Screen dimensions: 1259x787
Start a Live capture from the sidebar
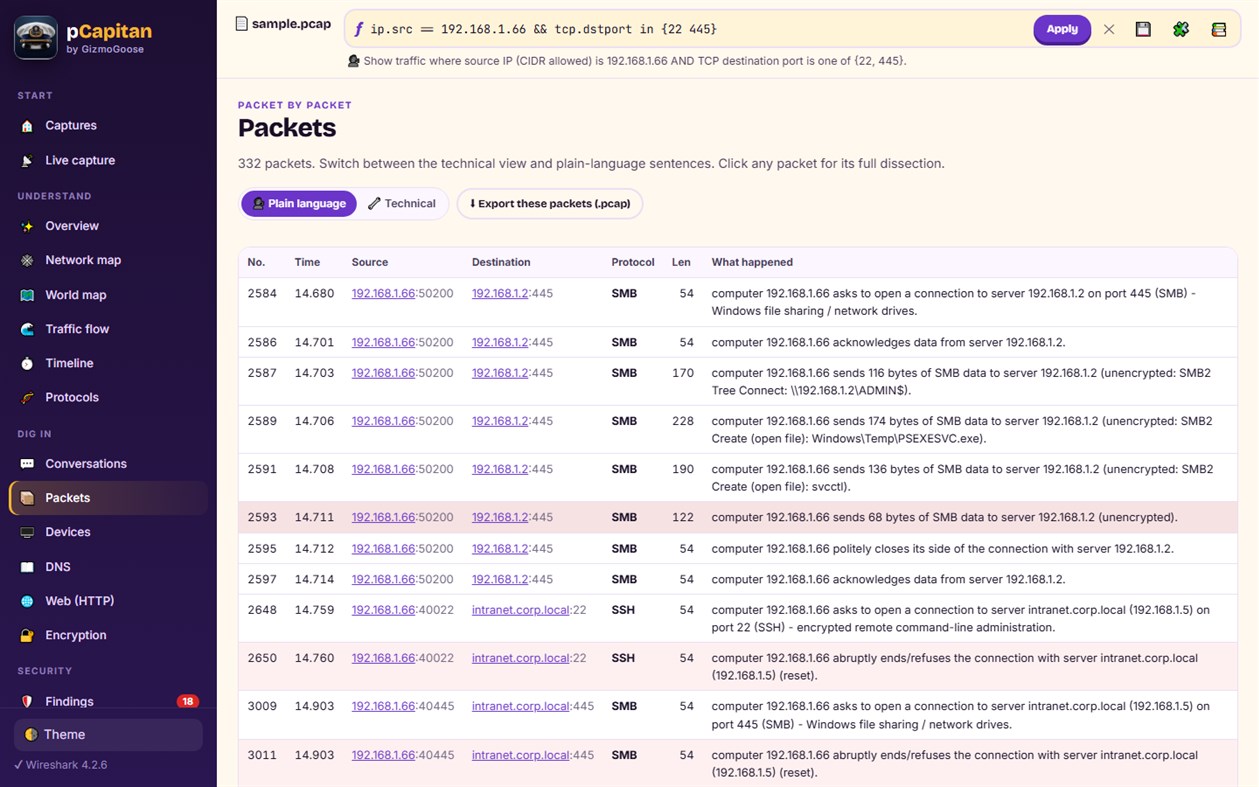(x=108, y=160)
